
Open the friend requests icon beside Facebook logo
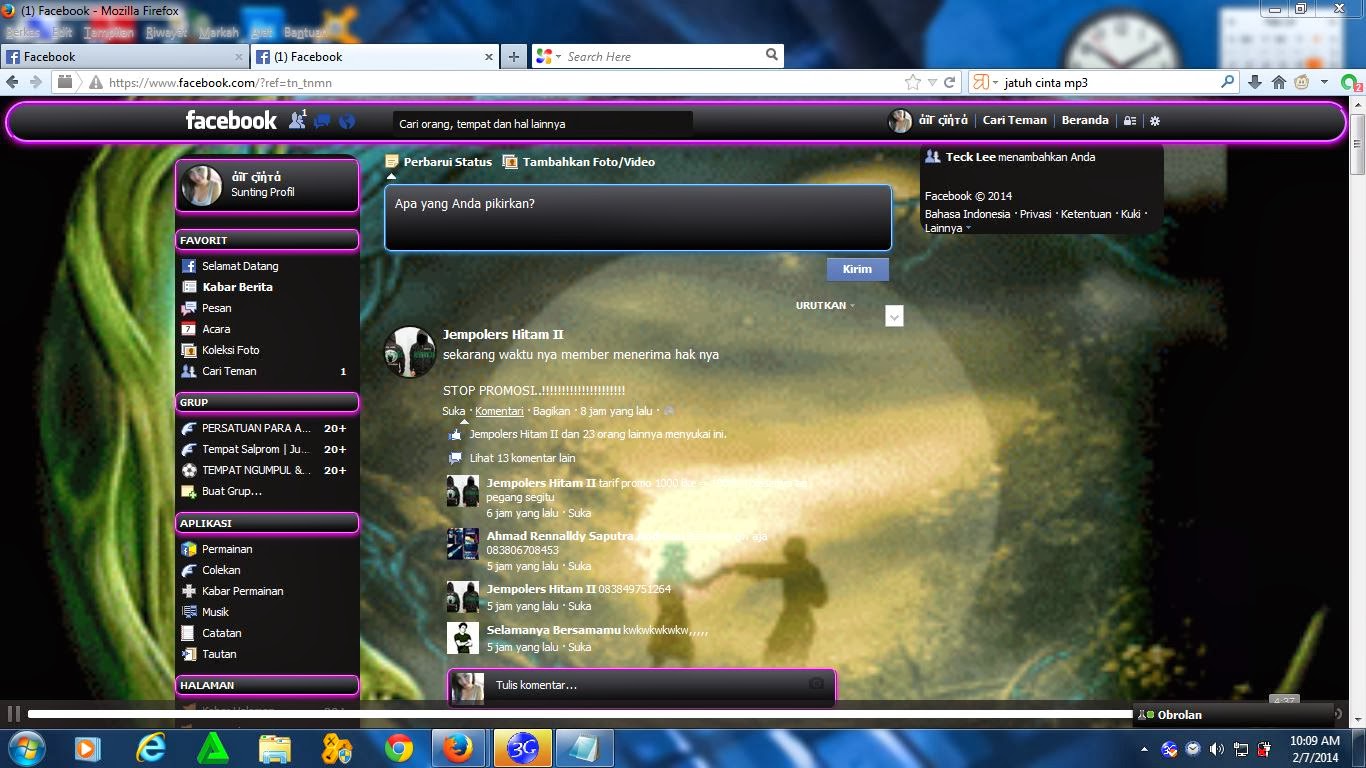coord(297,120)
